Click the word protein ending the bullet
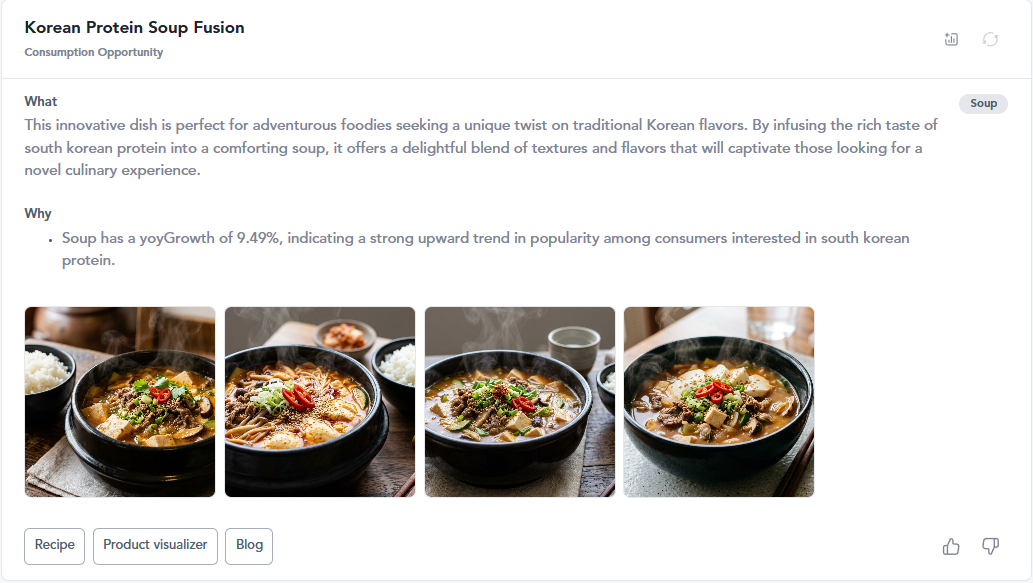 88,261
